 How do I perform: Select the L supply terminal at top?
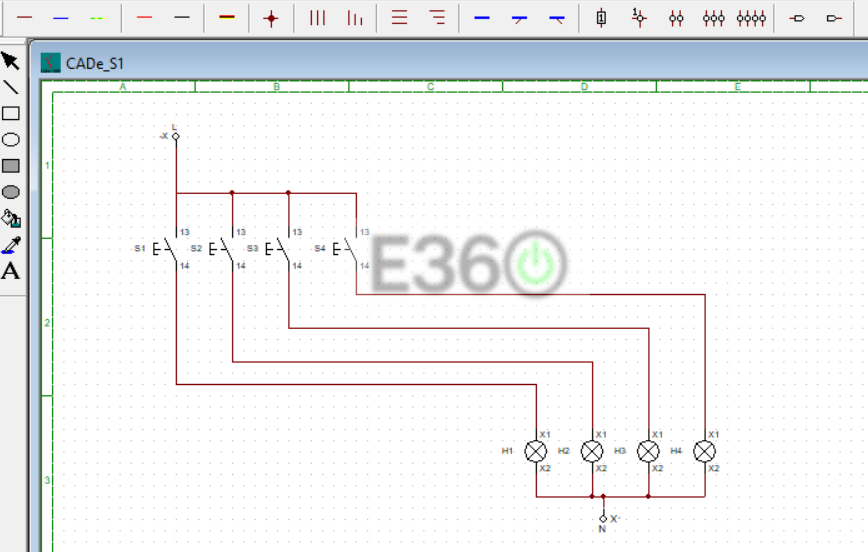pos(175,136)
